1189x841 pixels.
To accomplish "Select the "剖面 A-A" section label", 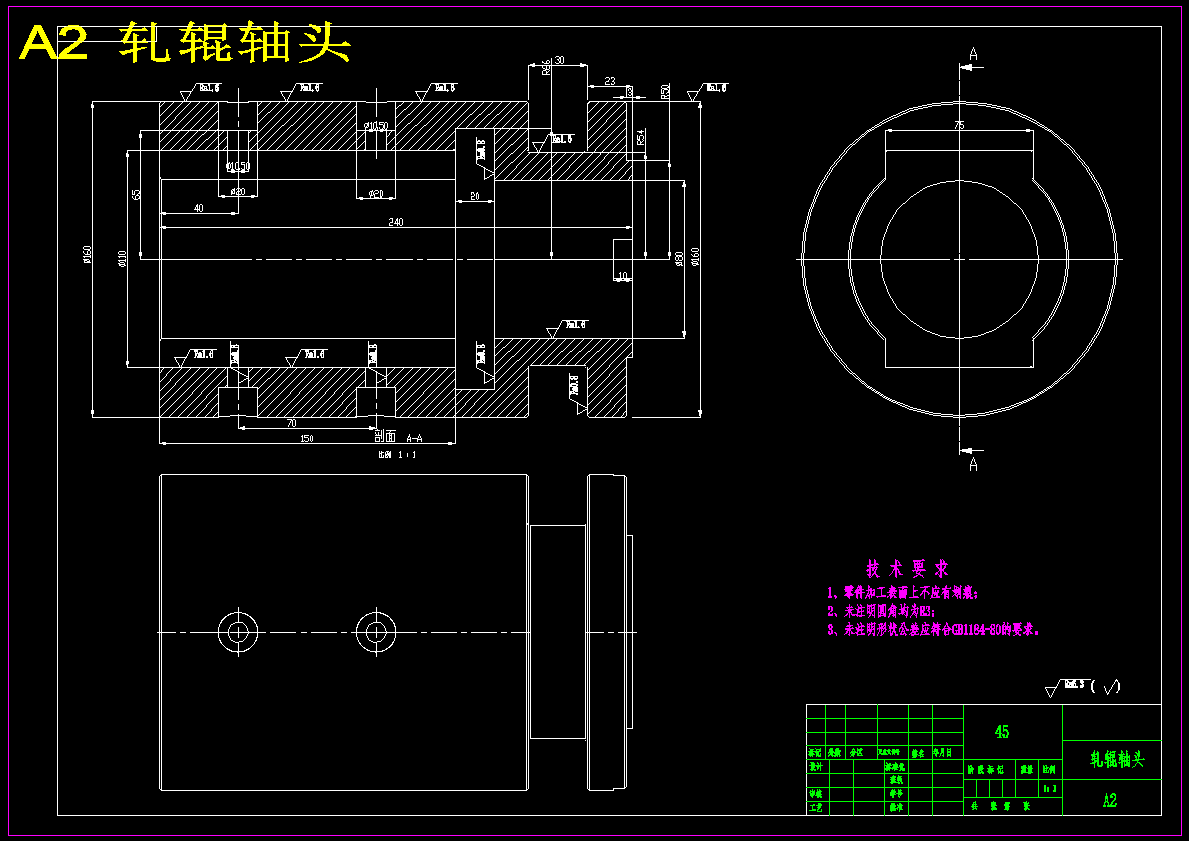I will (x=398, y=437).
